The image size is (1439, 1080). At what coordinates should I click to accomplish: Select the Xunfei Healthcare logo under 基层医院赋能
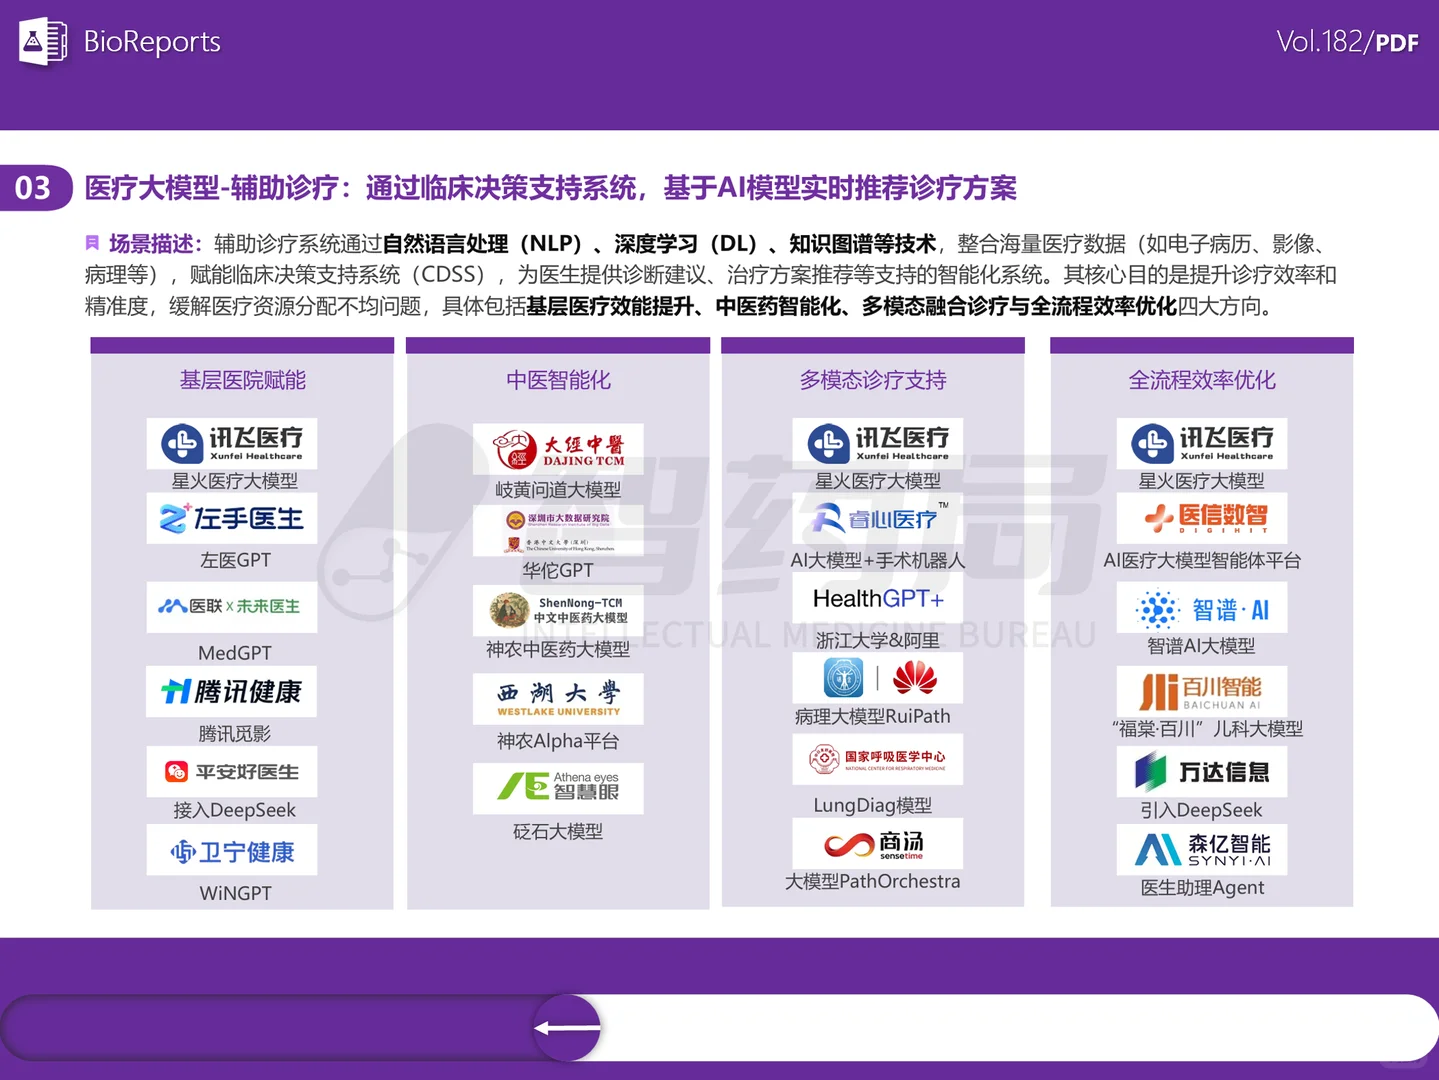pyautogui.click(x=231, y=443)
